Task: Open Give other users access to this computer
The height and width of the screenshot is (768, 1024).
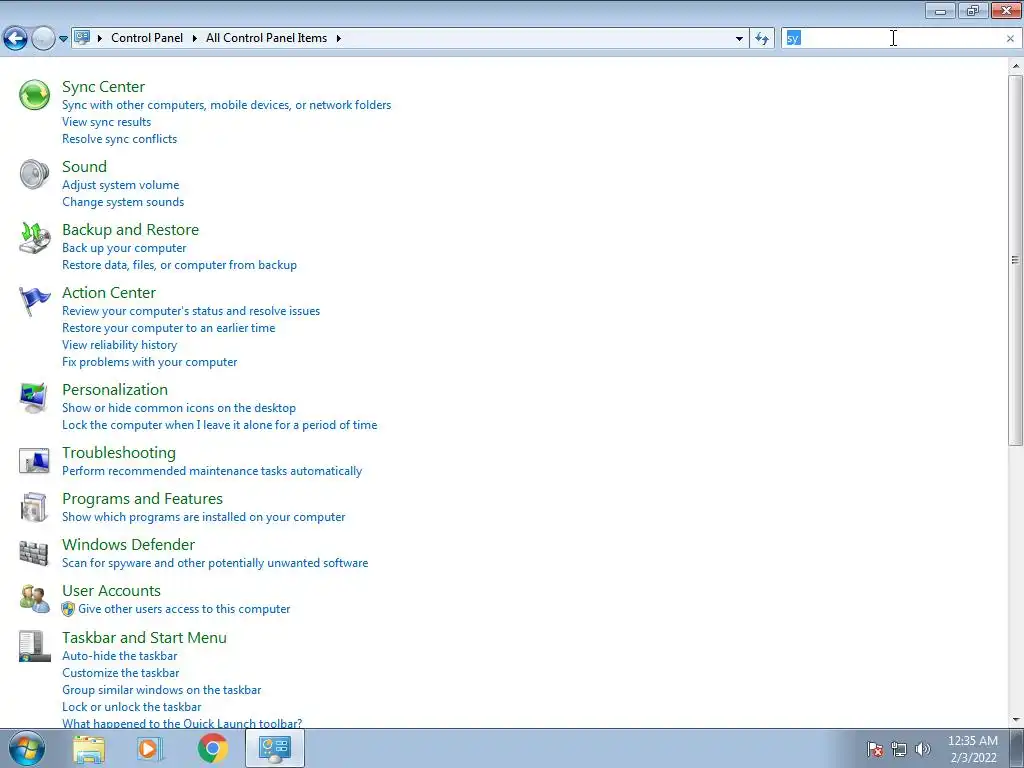Action: [x=184, y=609]
